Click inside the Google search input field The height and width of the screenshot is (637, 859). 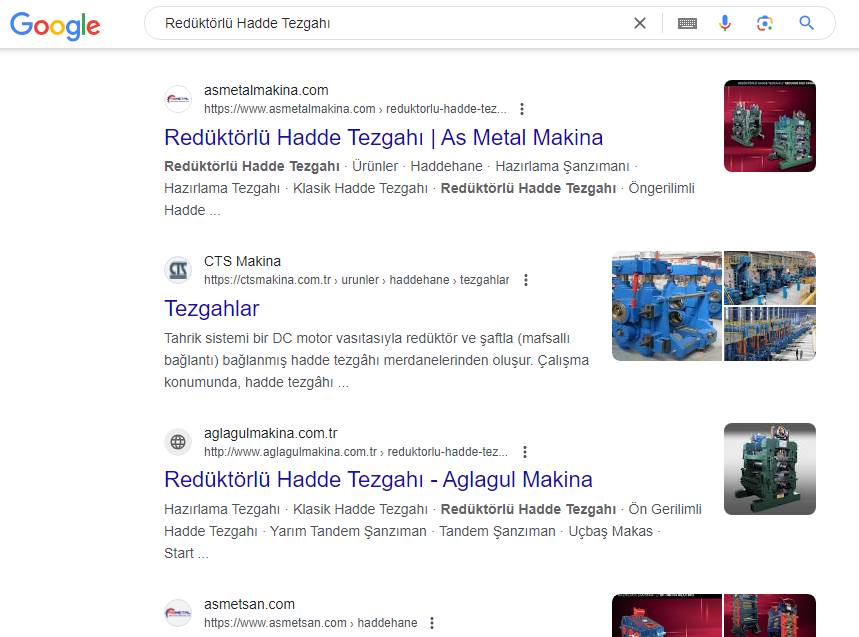click(390, 23)
